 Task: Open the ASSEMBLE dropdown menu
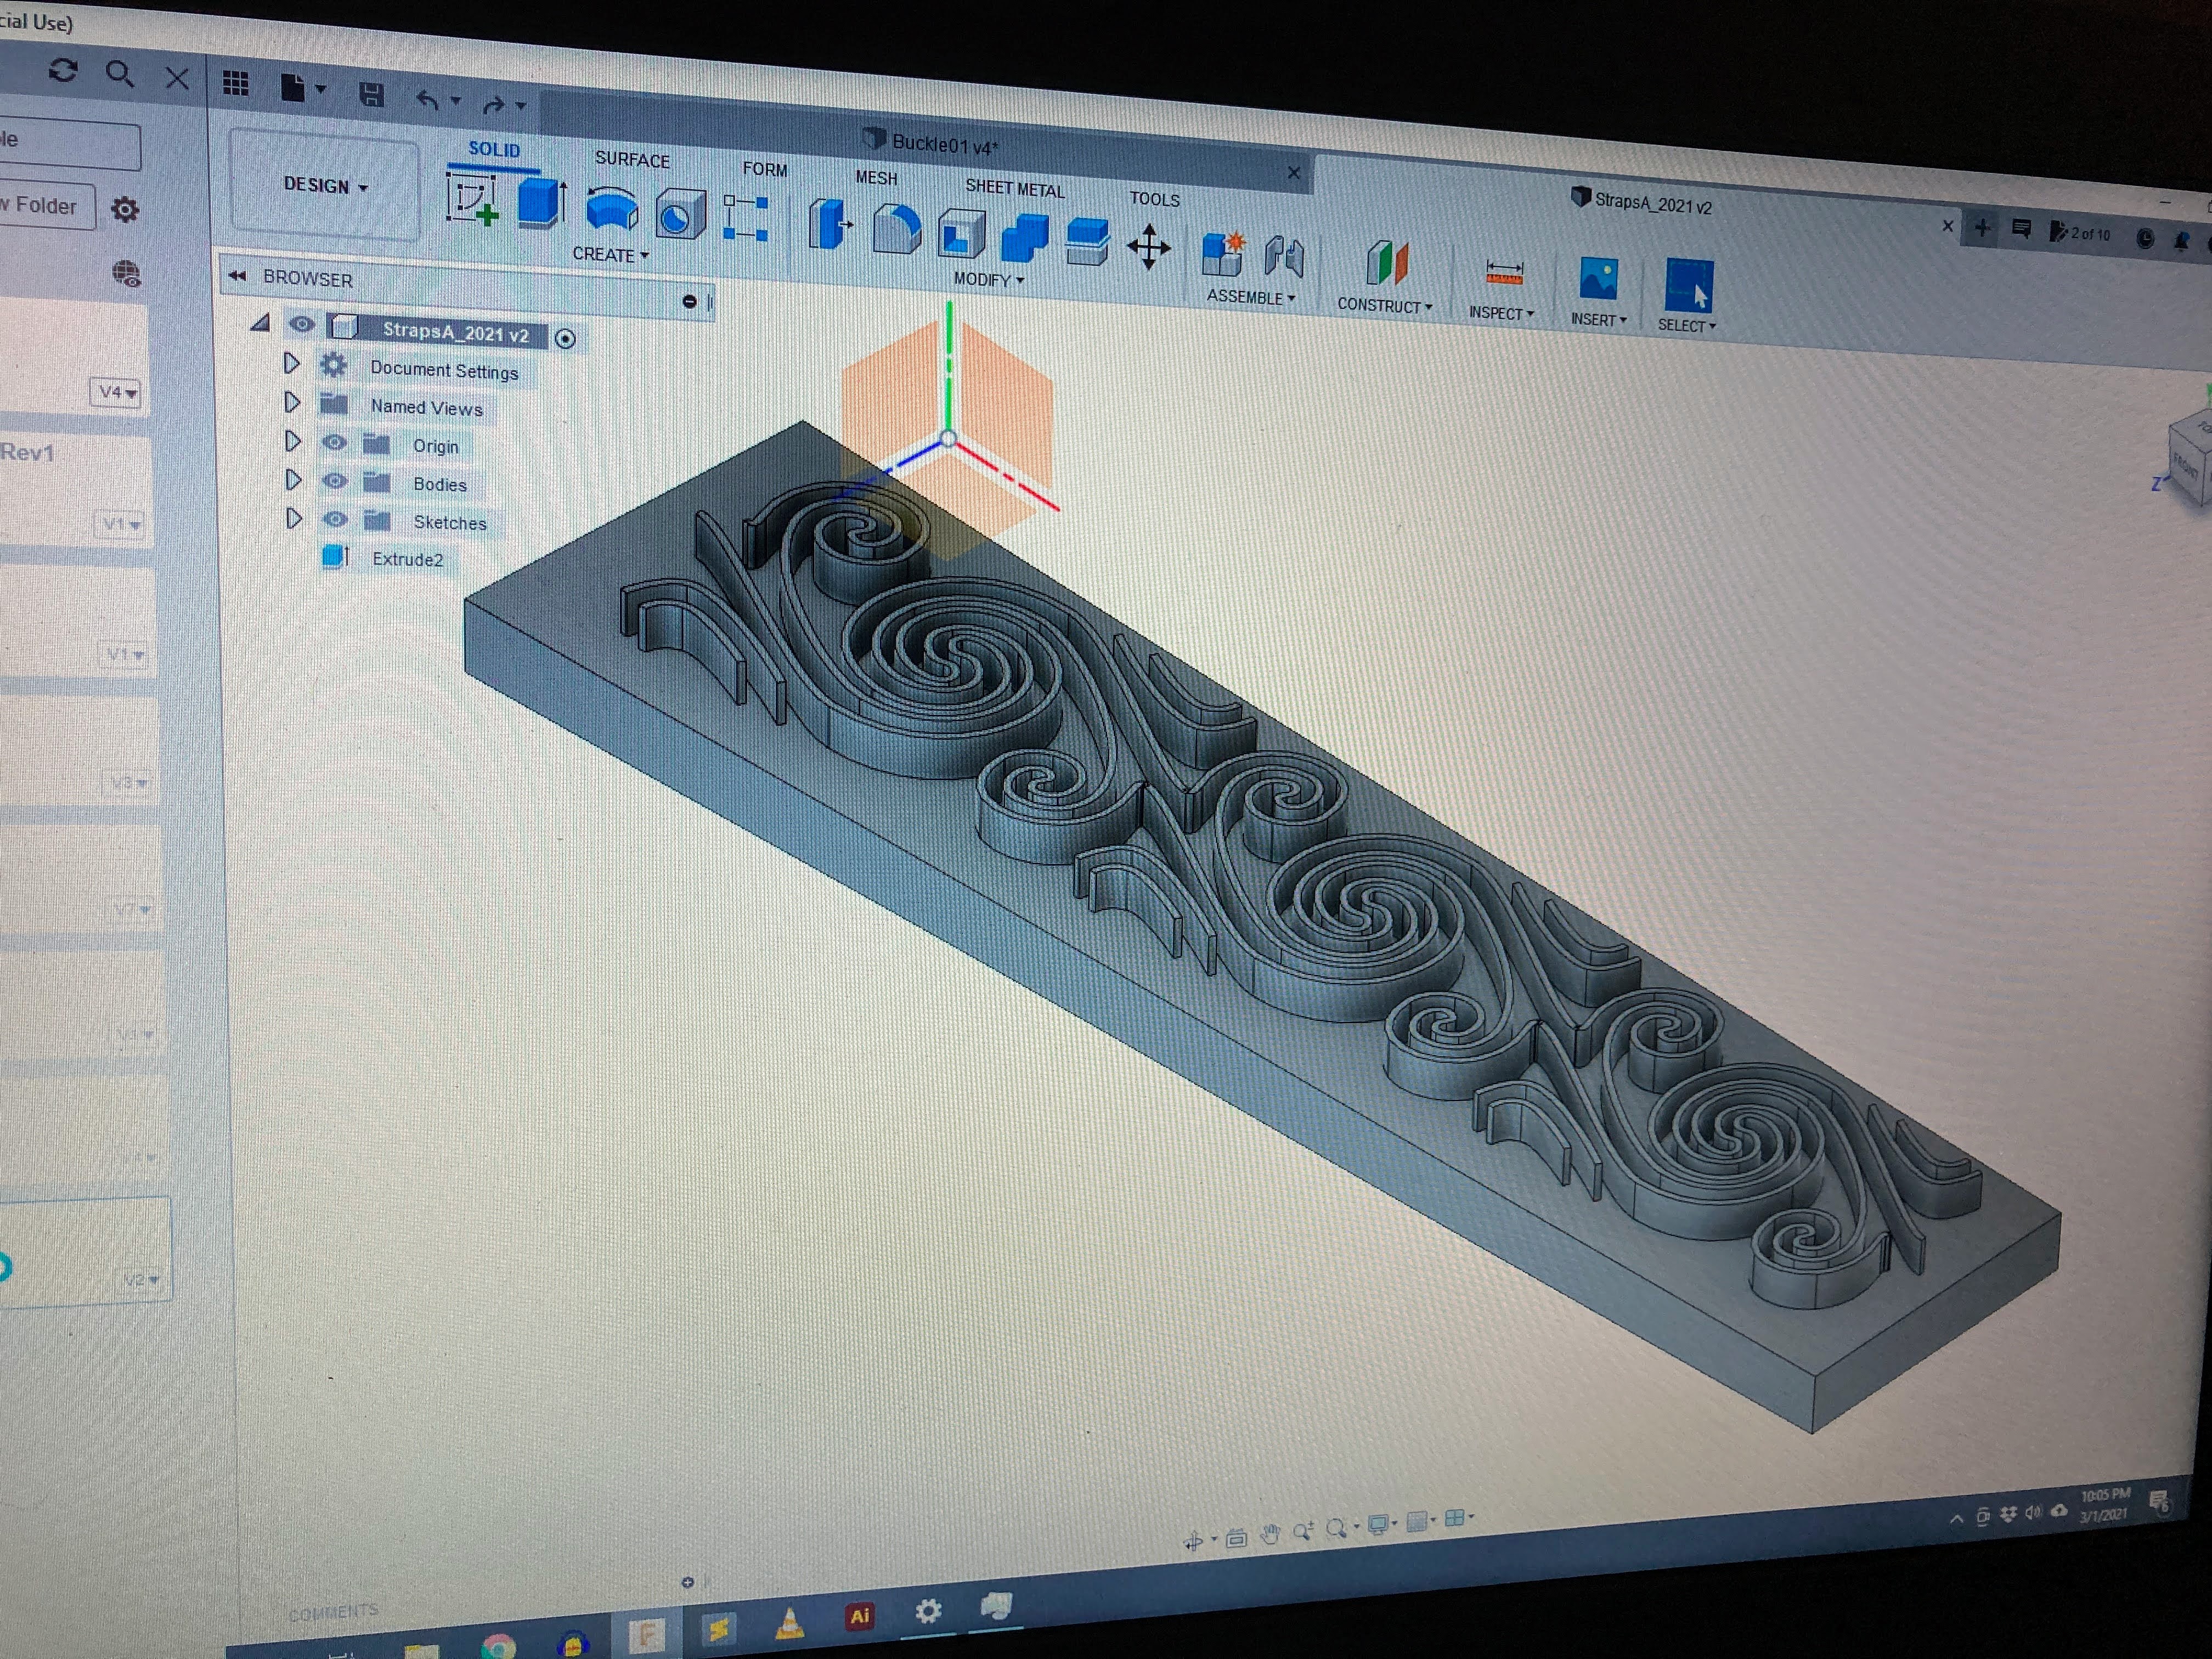click(1250, 297)
